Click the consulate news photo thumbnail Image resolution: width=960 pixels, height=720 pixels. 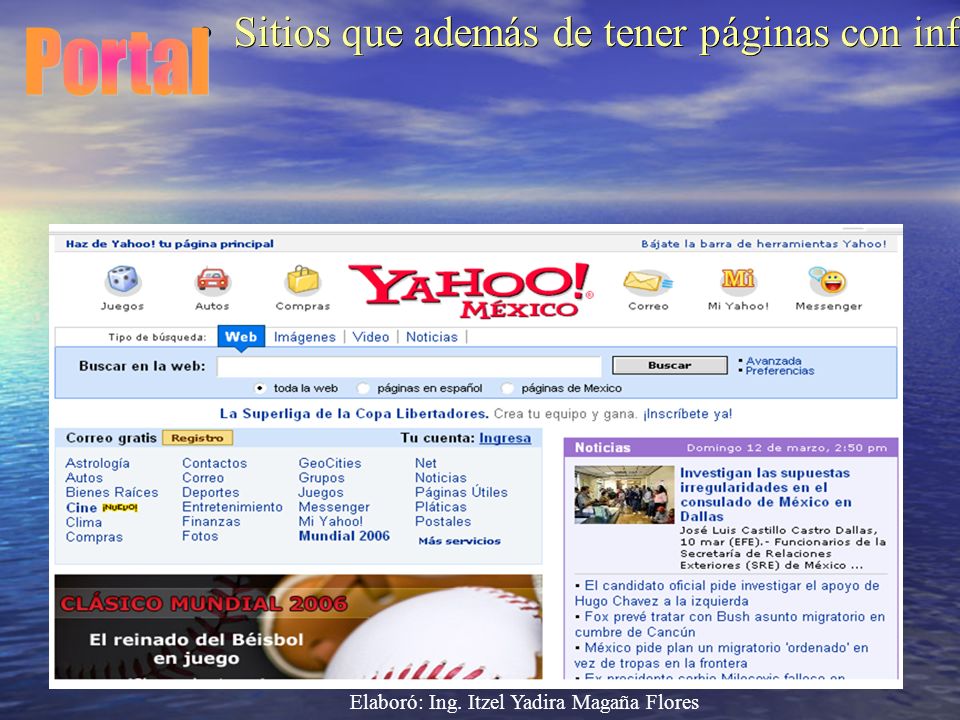624,495
